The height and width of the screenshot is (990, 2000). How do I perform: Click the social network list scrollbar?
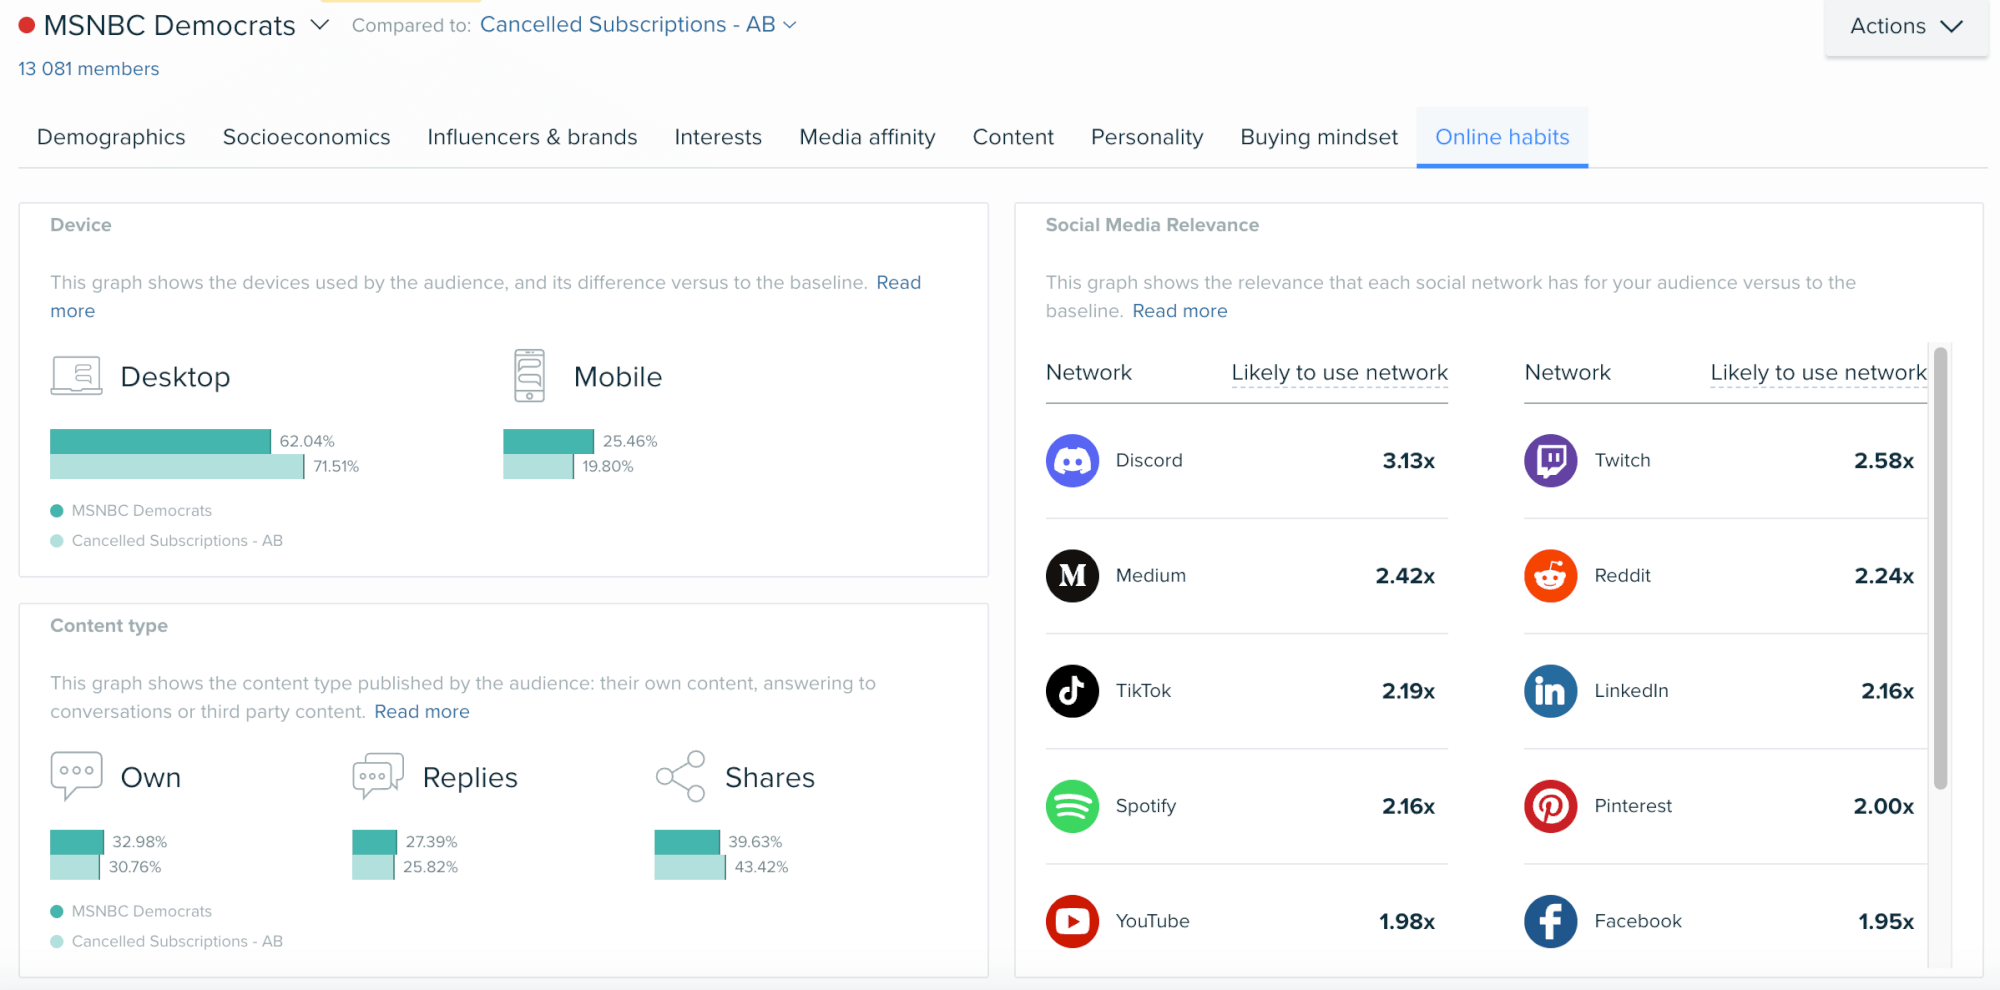[x=1940, y=568]
